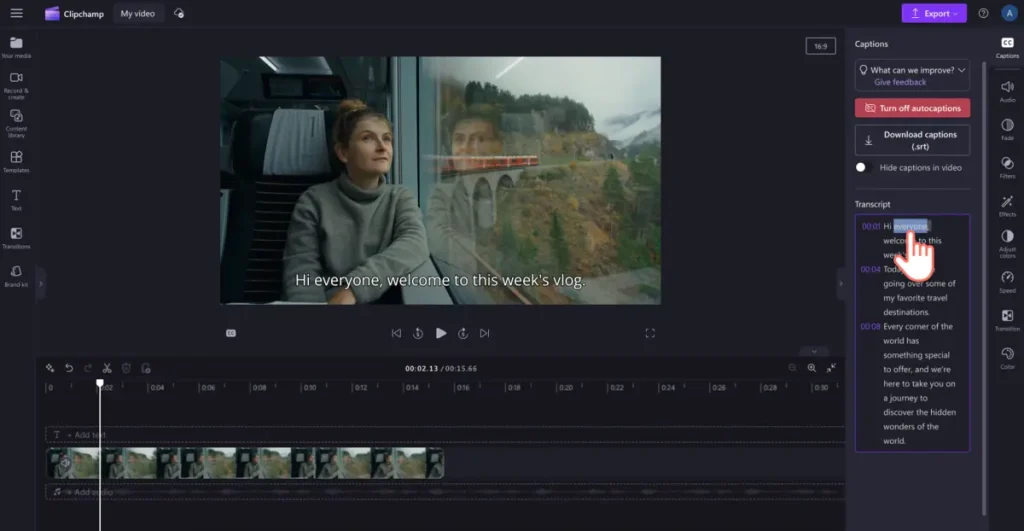Click the Export button
The image size is (1024, 531).
pyautogui.click(x=934, y=13)
